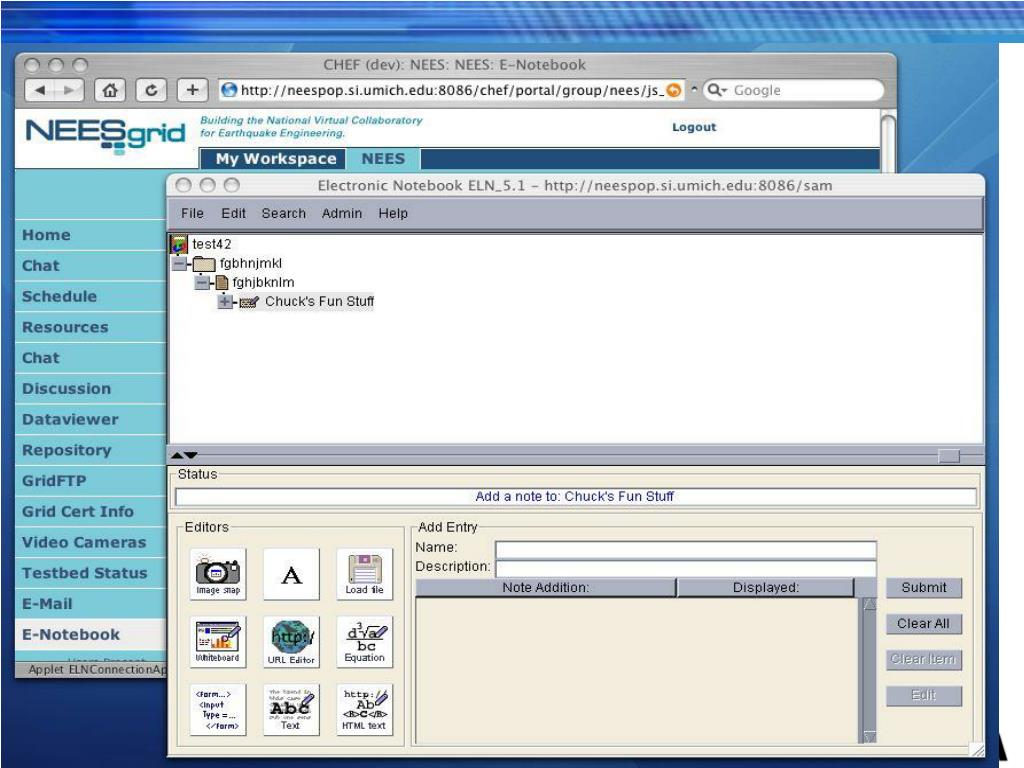Click the Clear All button

[x=923, y=624]
